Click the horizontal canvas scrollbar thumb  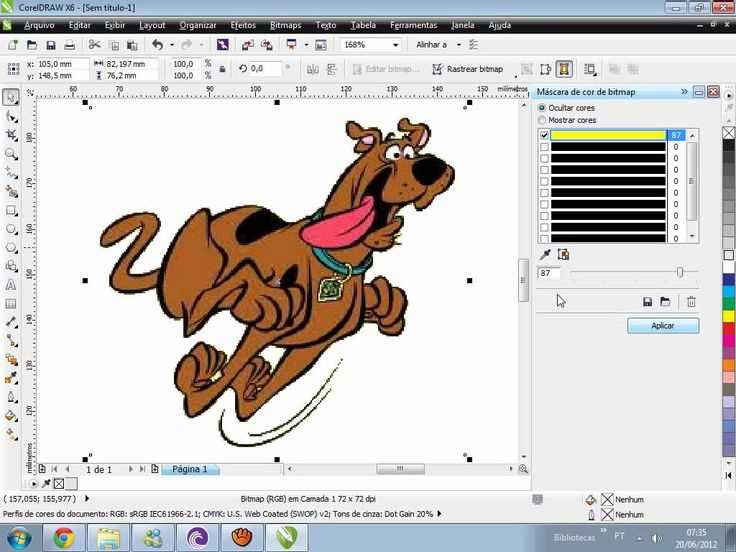point(400,469)
